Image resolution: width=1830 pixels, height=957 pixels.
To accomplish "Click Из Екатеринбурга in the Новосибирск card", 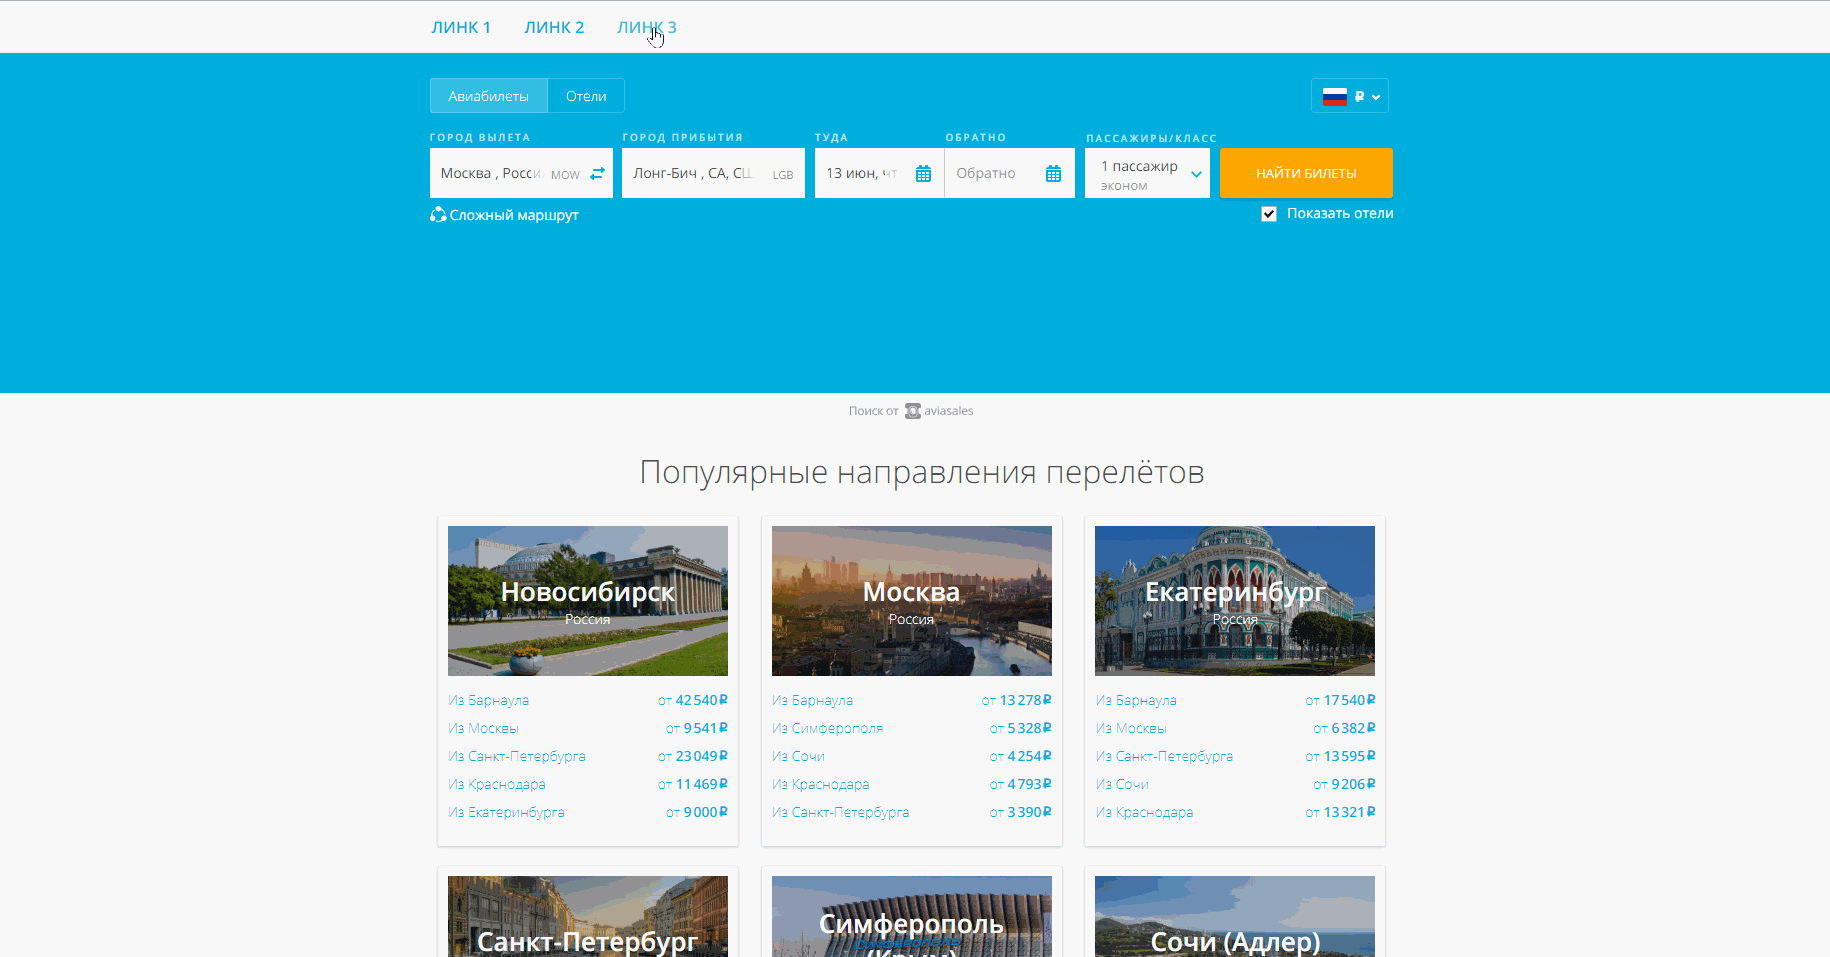I will coord(507,812).
